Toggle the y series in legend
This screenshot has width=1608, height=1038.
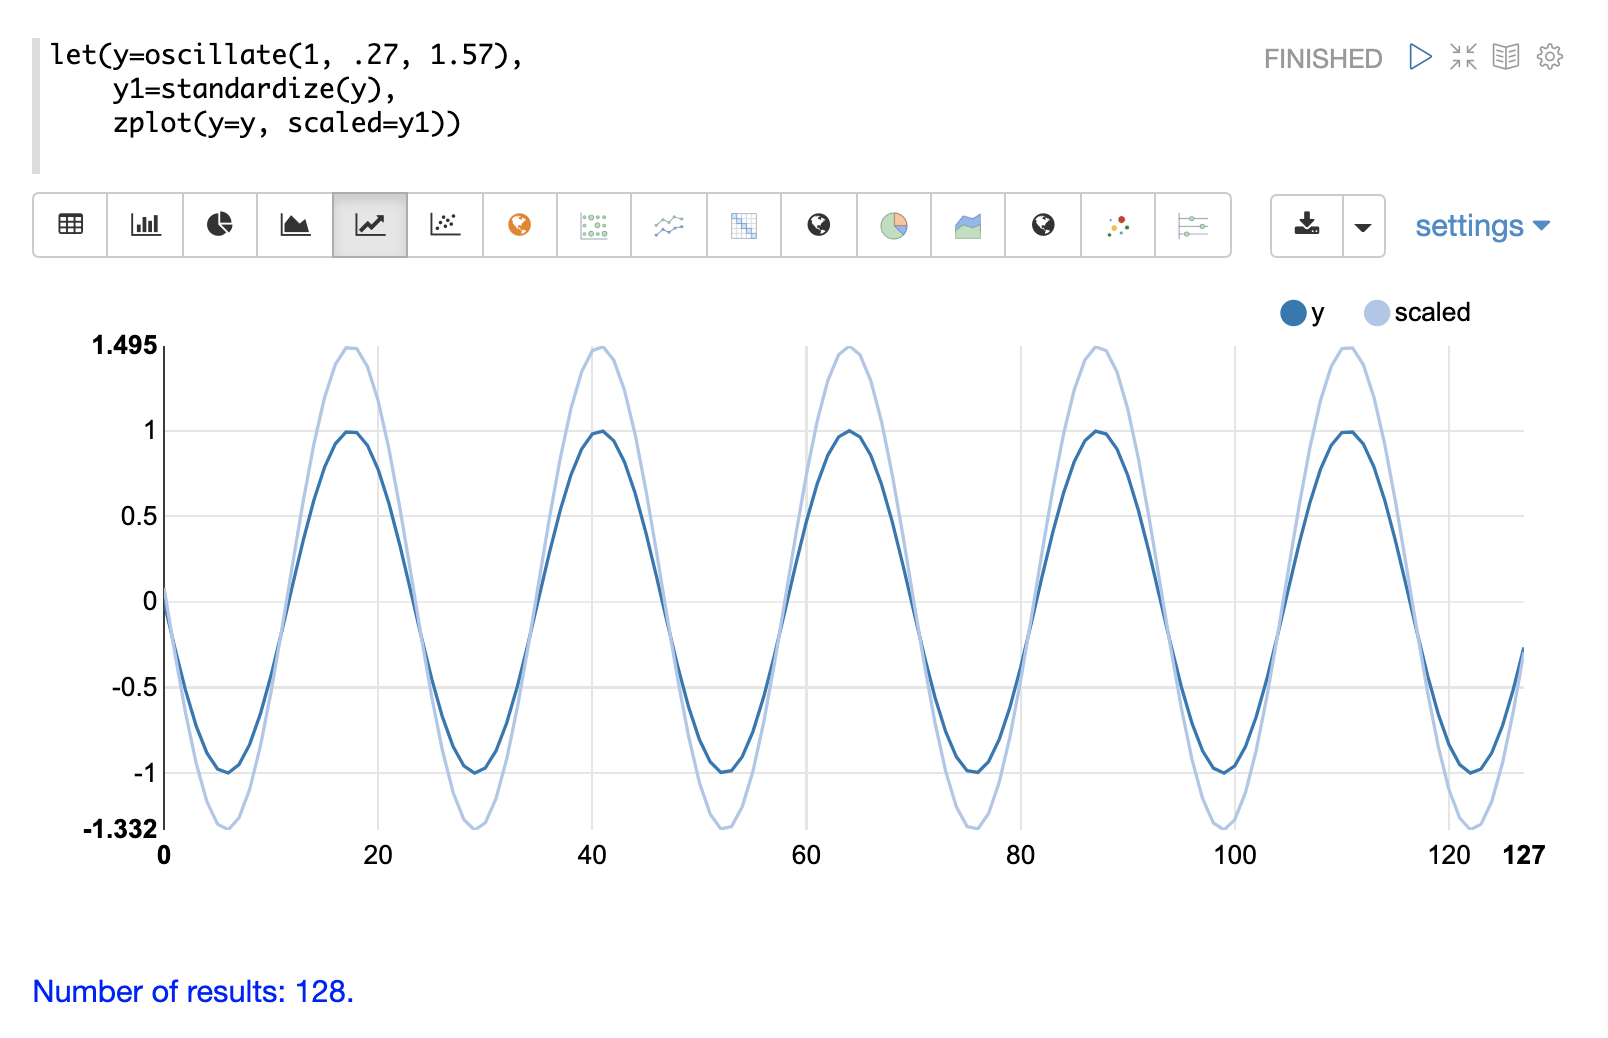1303,313
